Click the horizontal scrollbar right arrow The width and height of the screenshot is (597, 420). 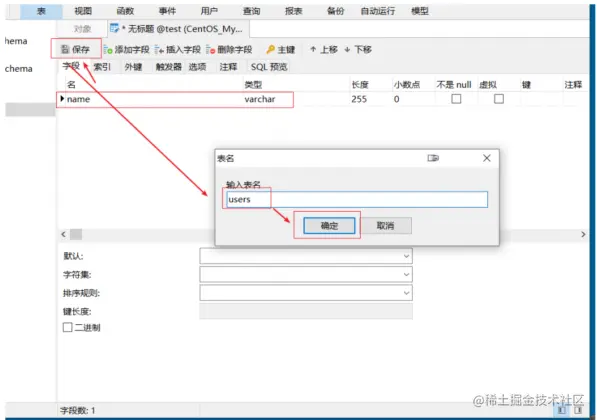click(x=583, y=235)
